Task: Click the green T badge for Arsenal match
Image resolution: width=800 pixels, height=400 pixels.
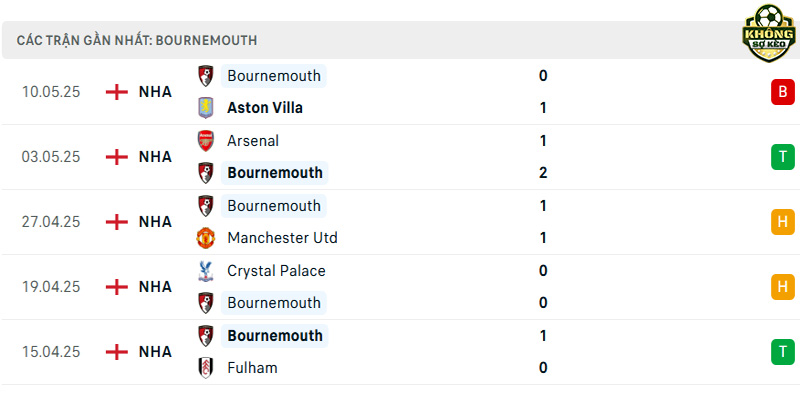Action: (783, 157)
